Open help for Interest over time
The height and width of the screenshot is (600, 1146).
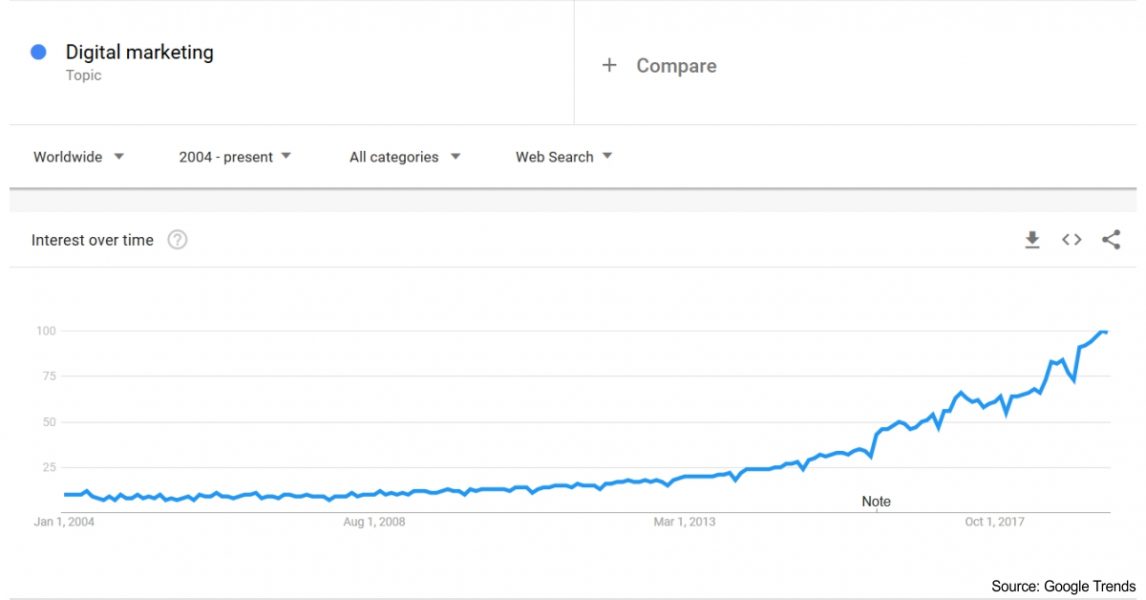[x=178, y=239]
